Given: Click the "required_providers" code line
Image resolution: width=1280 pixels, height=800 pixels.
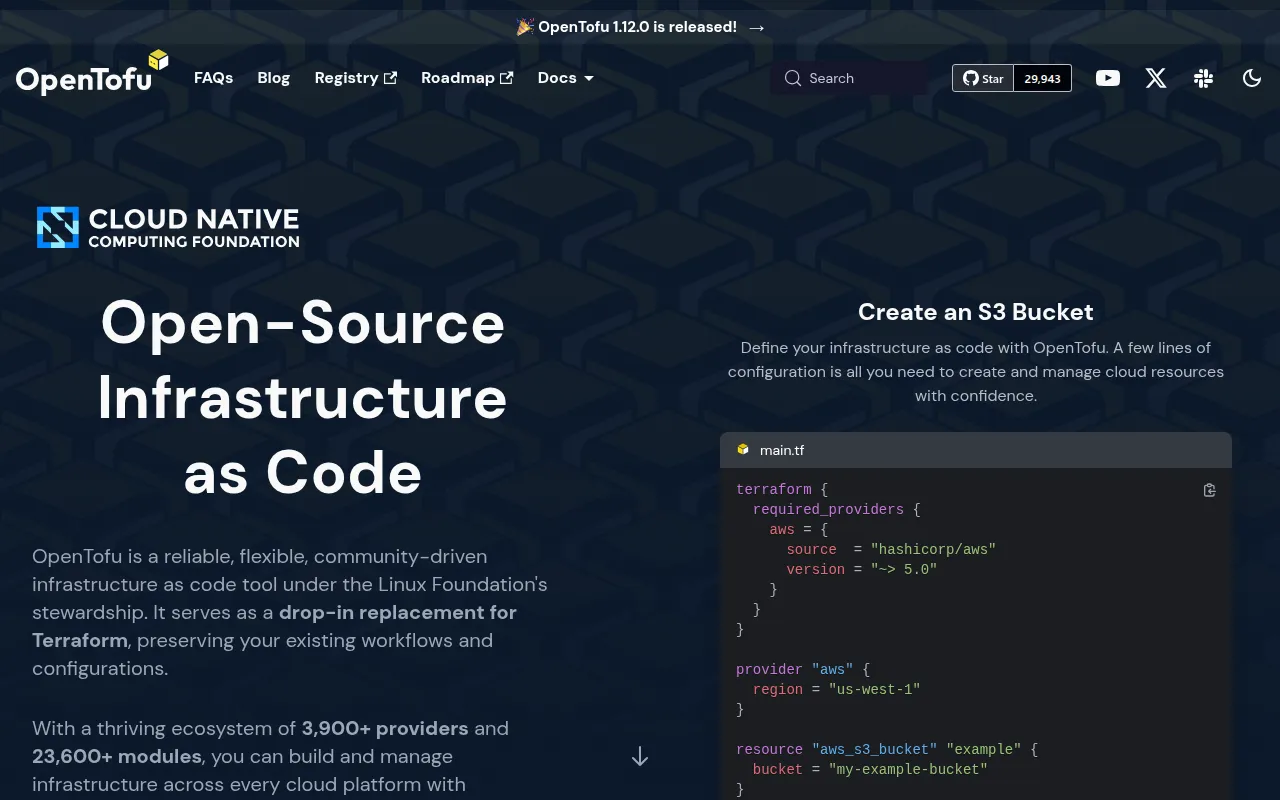Looking at the screenshot, I should 836,509.
